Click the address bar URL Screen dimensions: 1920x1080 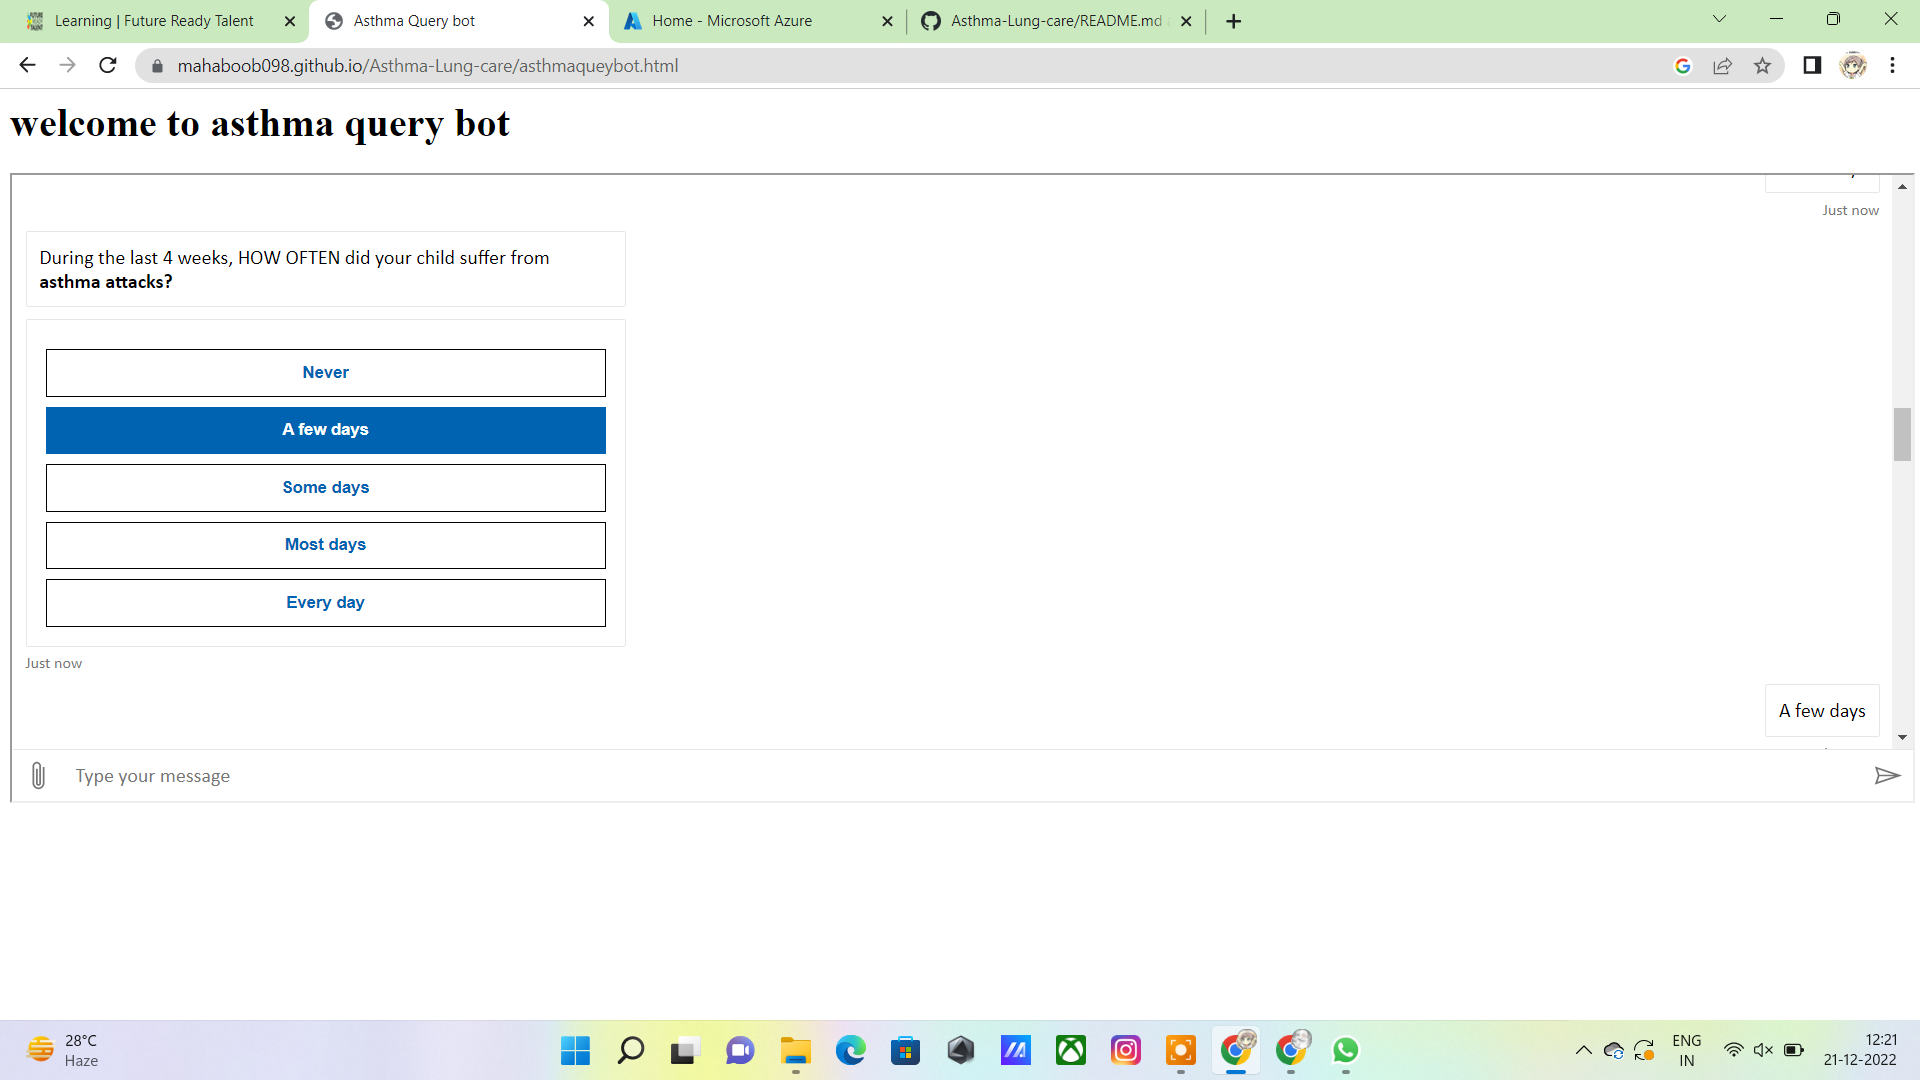(427, 66)
